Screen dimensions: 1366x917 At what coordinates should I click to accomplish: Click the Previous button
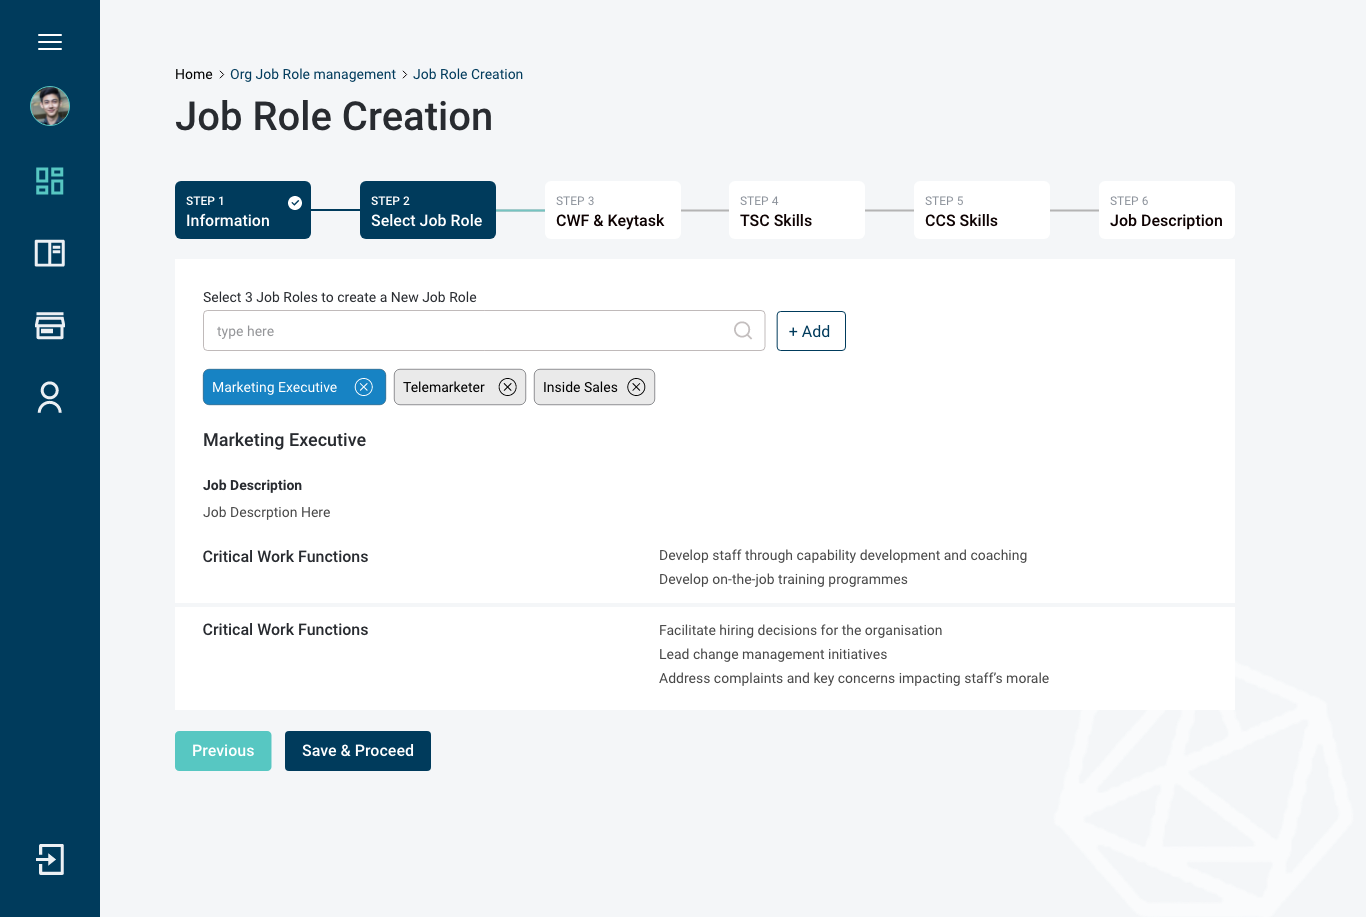tap(223, 751)
